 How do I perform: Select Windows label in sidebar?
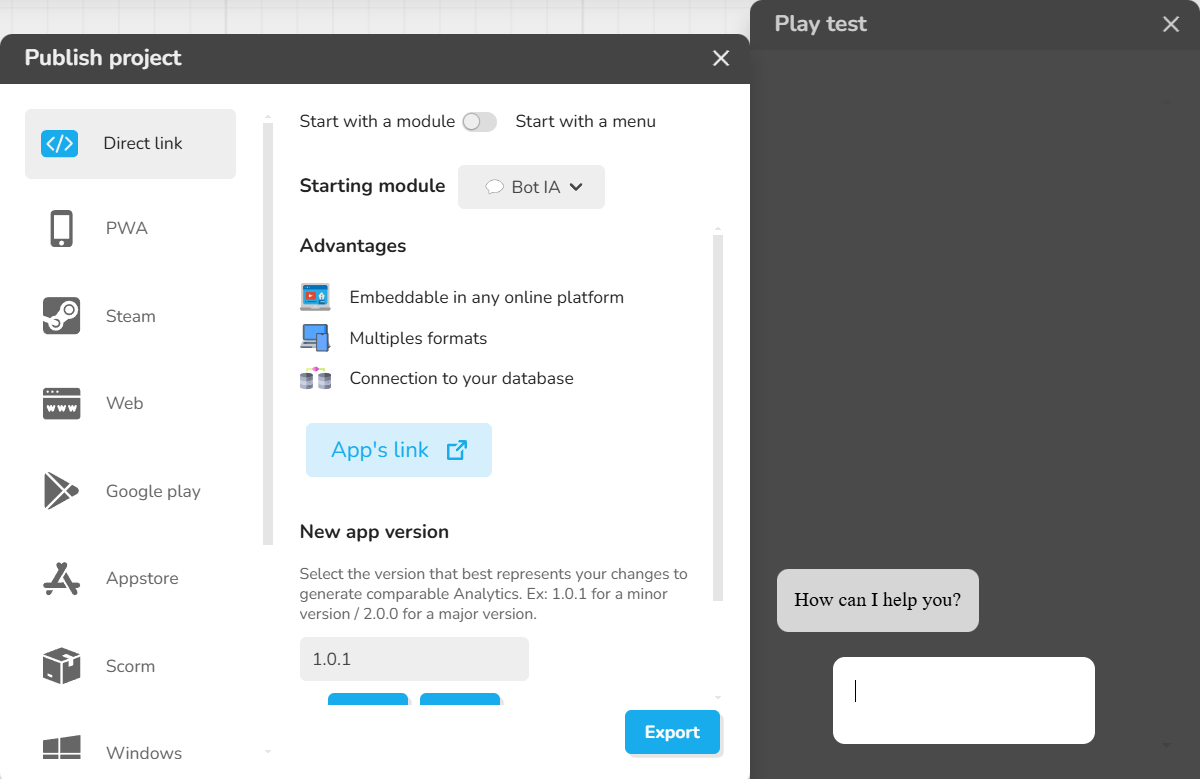click(144, 753)
